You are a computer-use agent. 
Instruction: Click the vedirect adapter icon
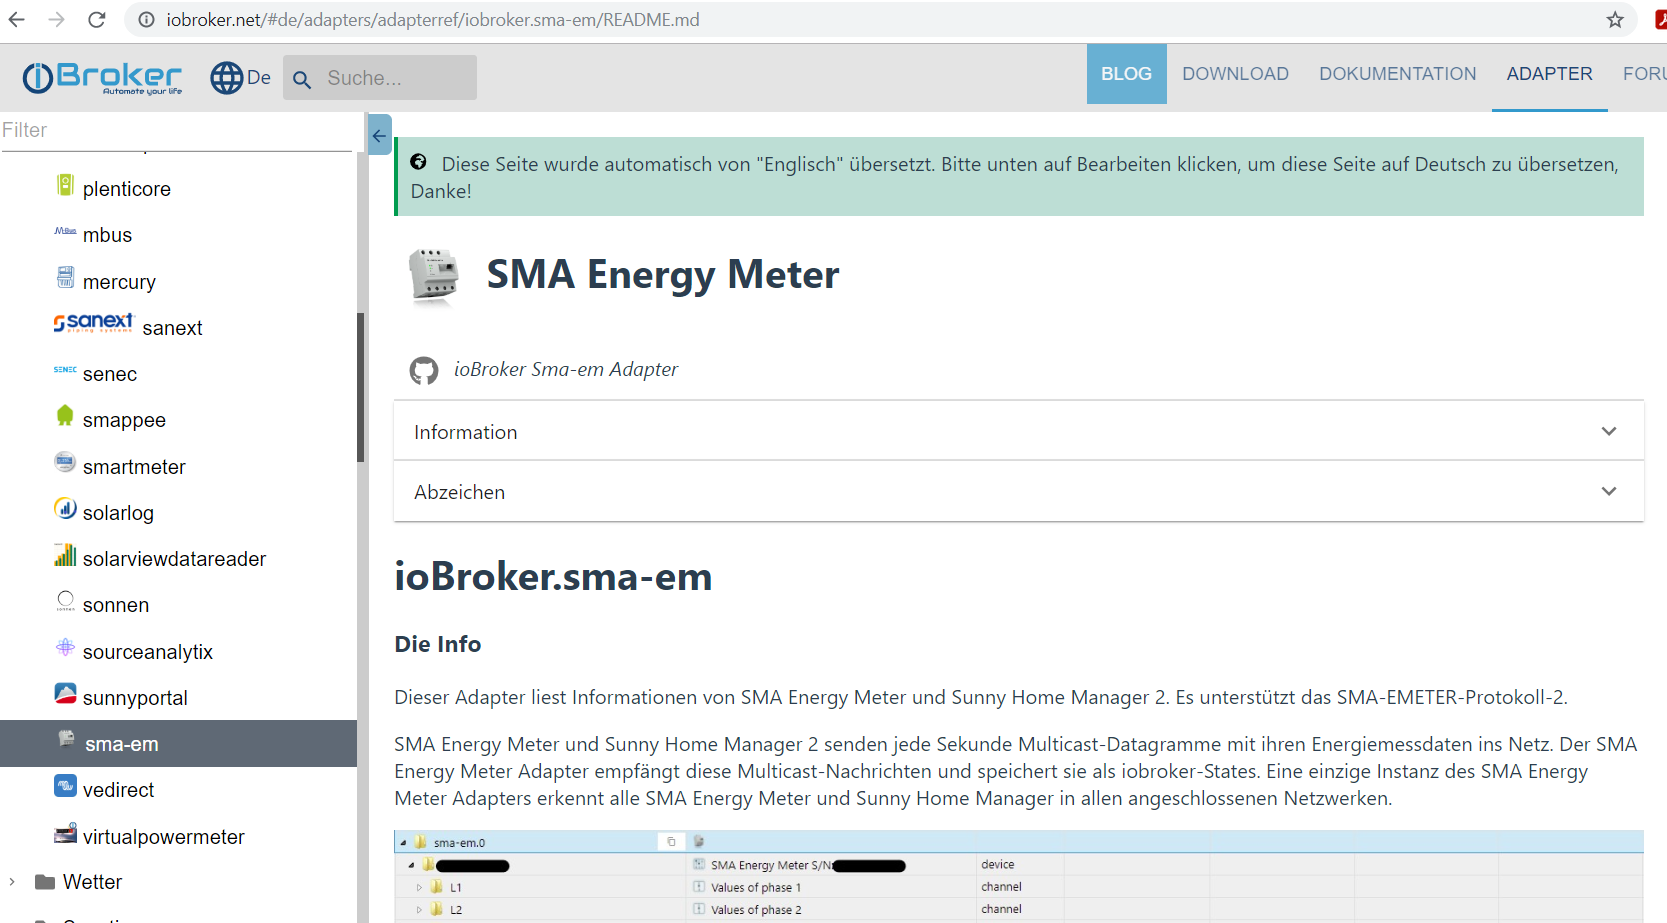point(65,786)
